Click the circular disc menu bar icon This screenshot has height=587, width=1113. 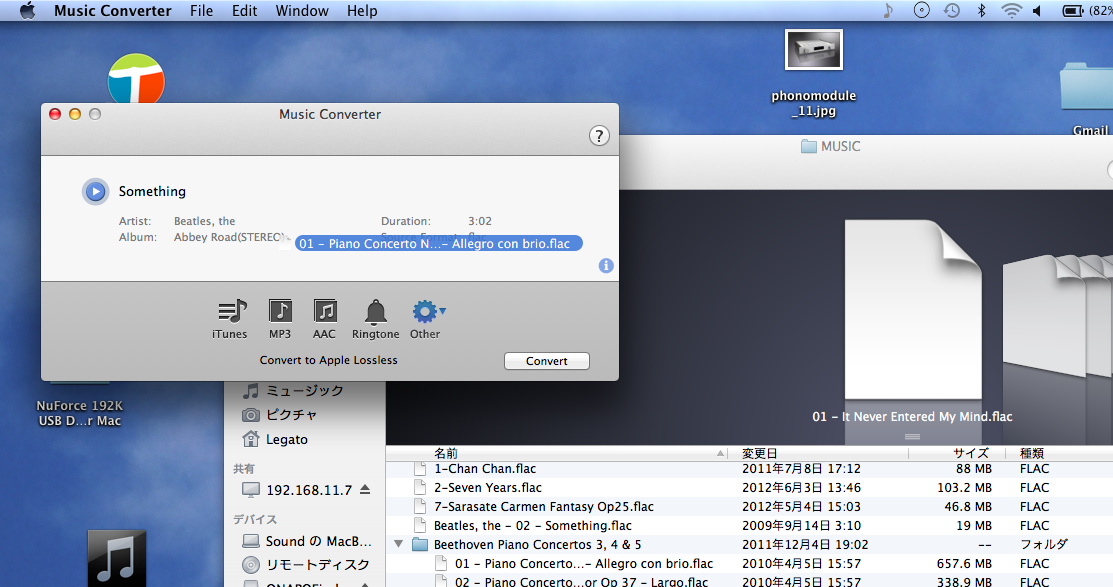921,11
